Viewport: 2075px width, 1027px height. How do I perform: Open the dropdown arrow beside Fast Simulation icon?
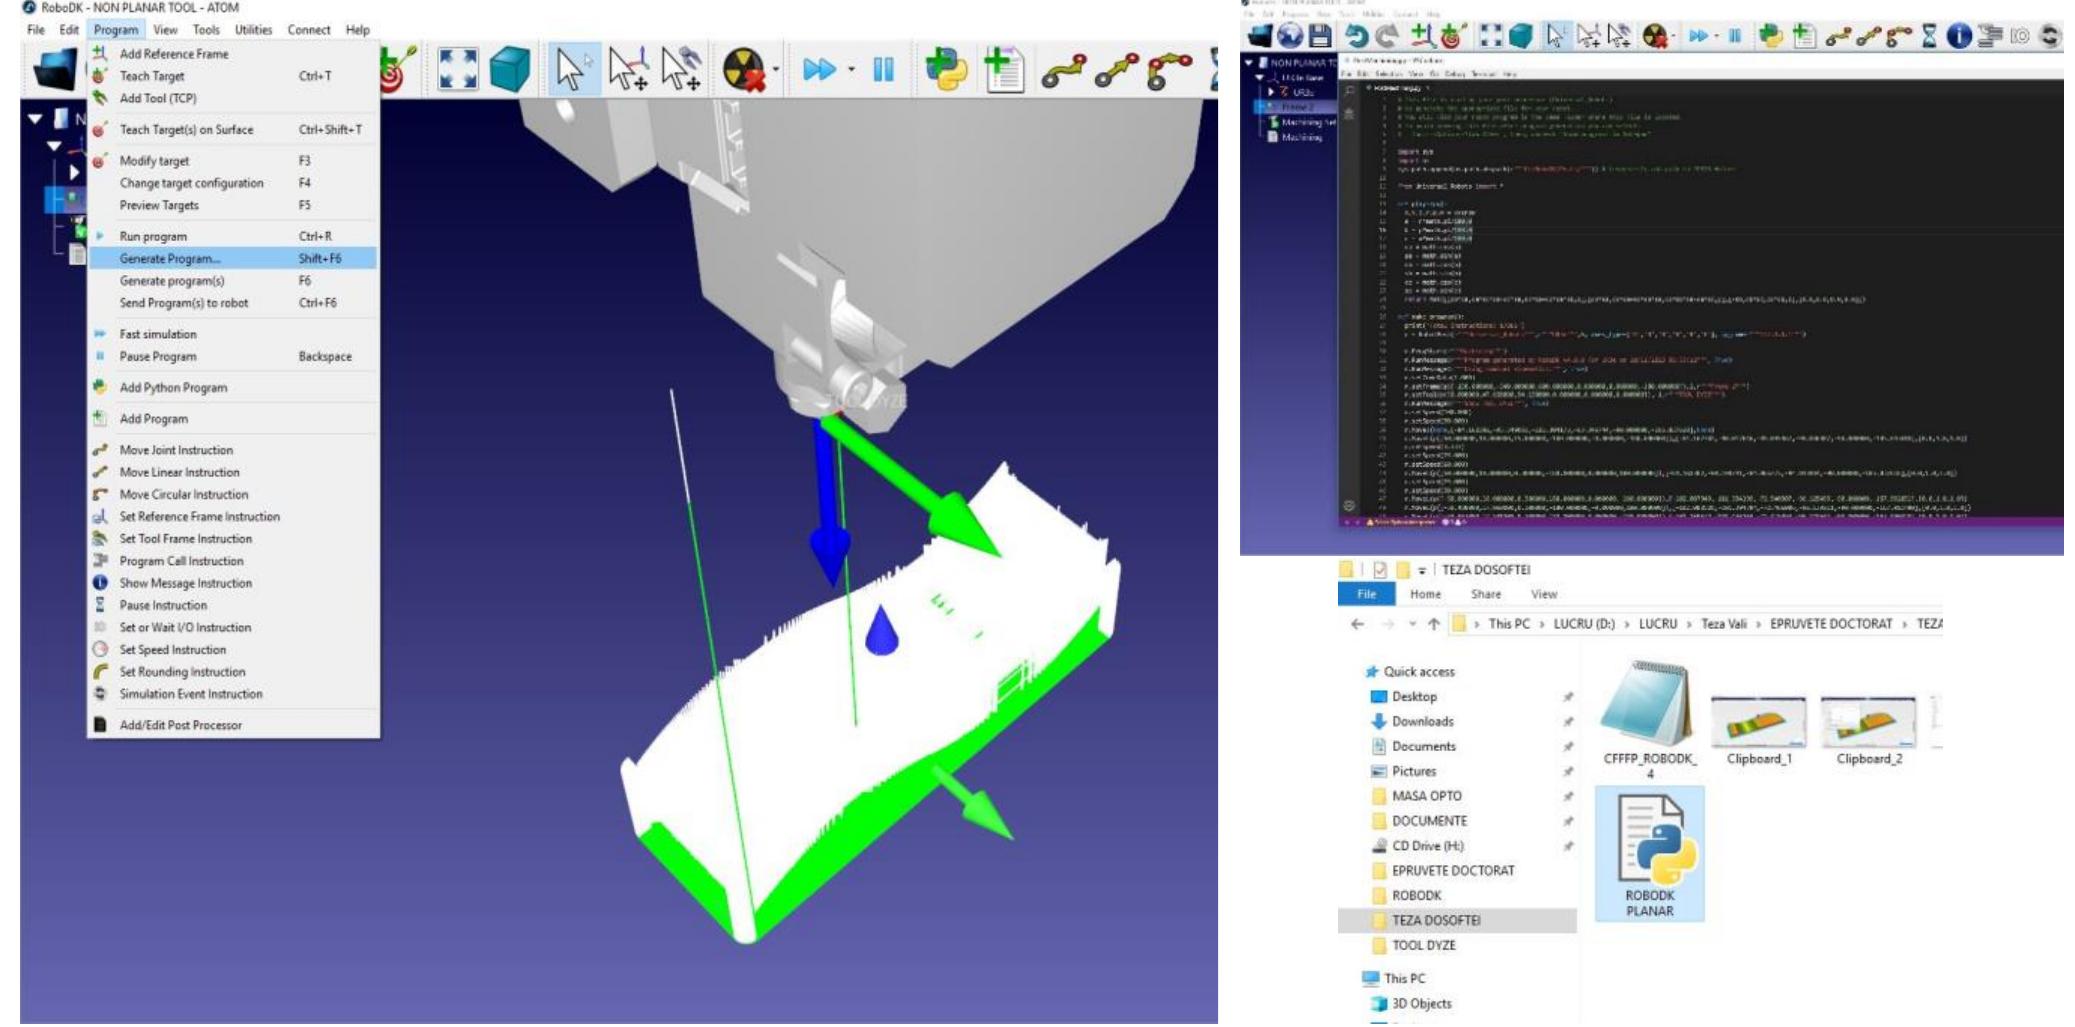[851, 70]
